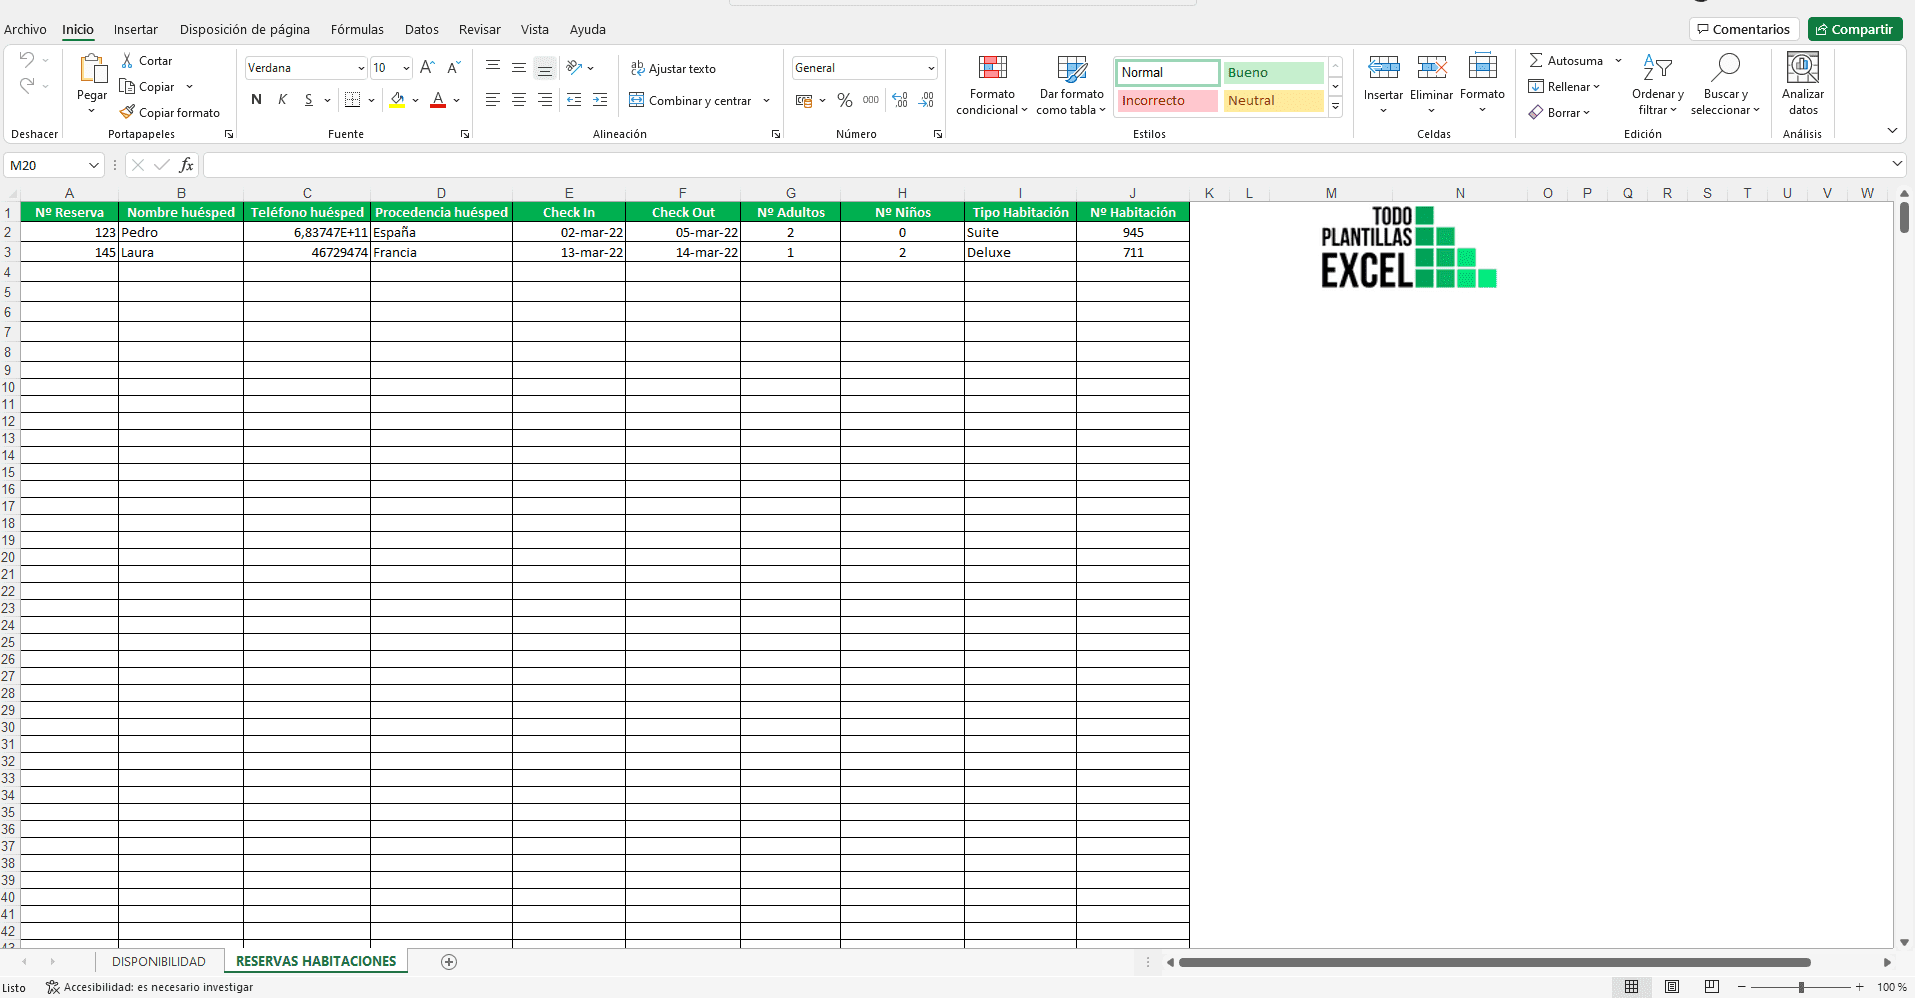Click the Buscar y seleccionar button
1915x998 pixels.
pos(1725,85)
